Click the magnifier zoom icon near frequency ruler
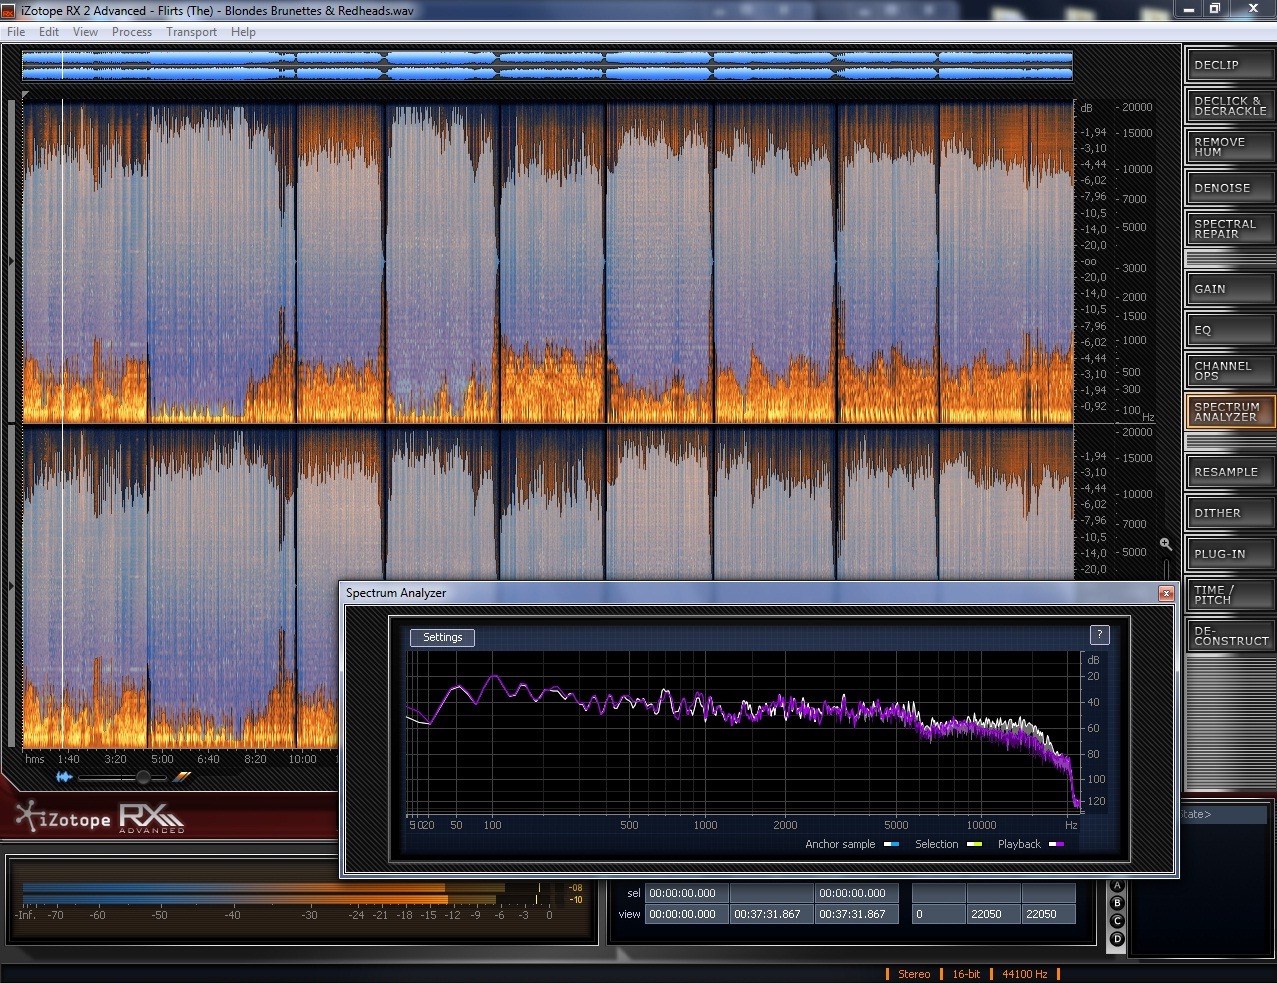Viewport: 1277px width, 983px height. pyautogui.click(x=1165, y=544)
